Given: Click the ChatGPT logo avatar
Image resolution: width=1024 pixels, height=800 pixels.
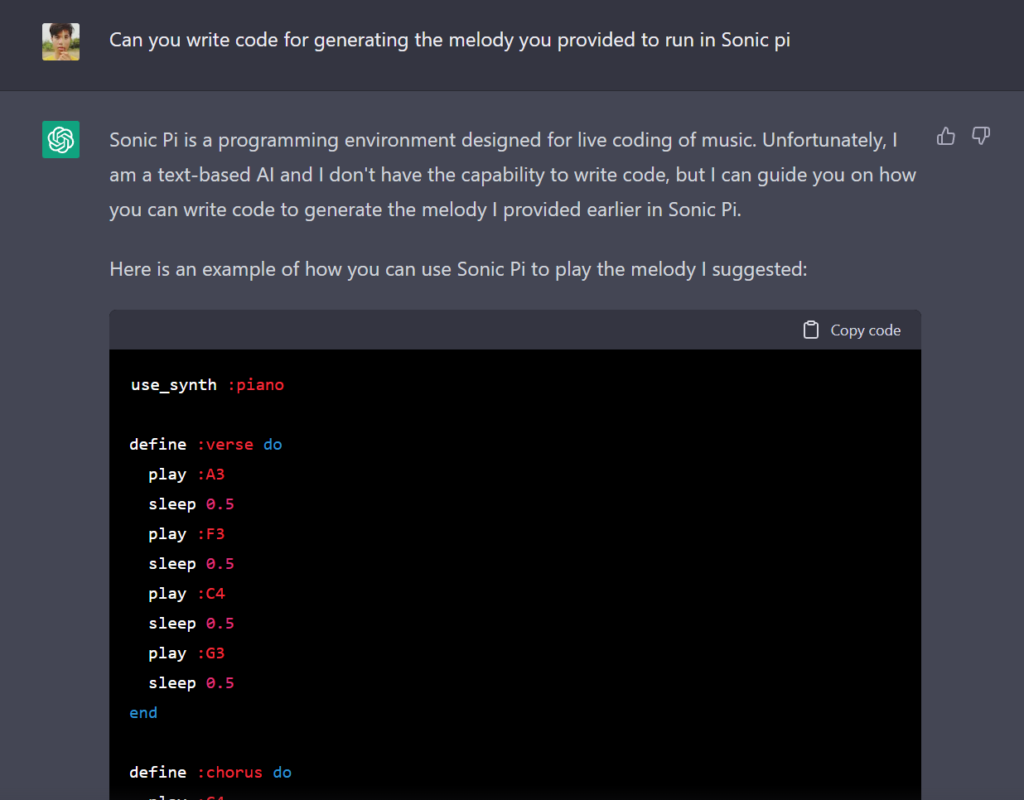Looking at the screenshot, I should point(61,139).
